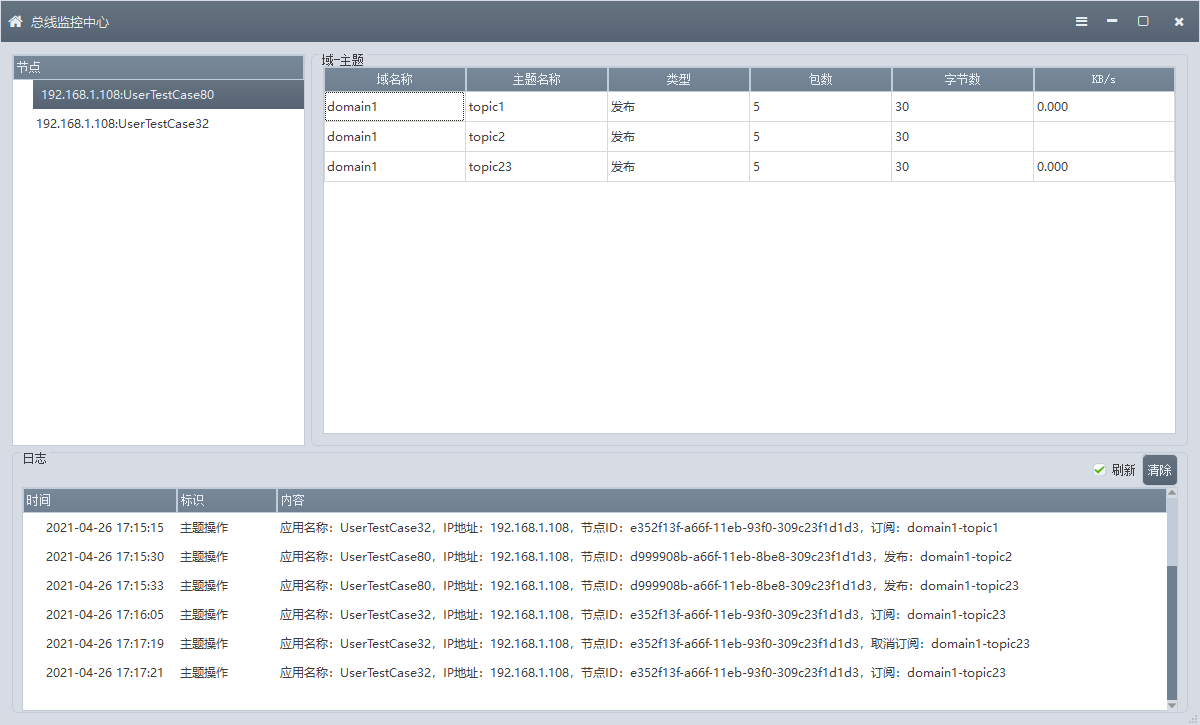Click the log scrollbar up arrow
This screenshot has height=725, width=1200.
coord(1172,494)
